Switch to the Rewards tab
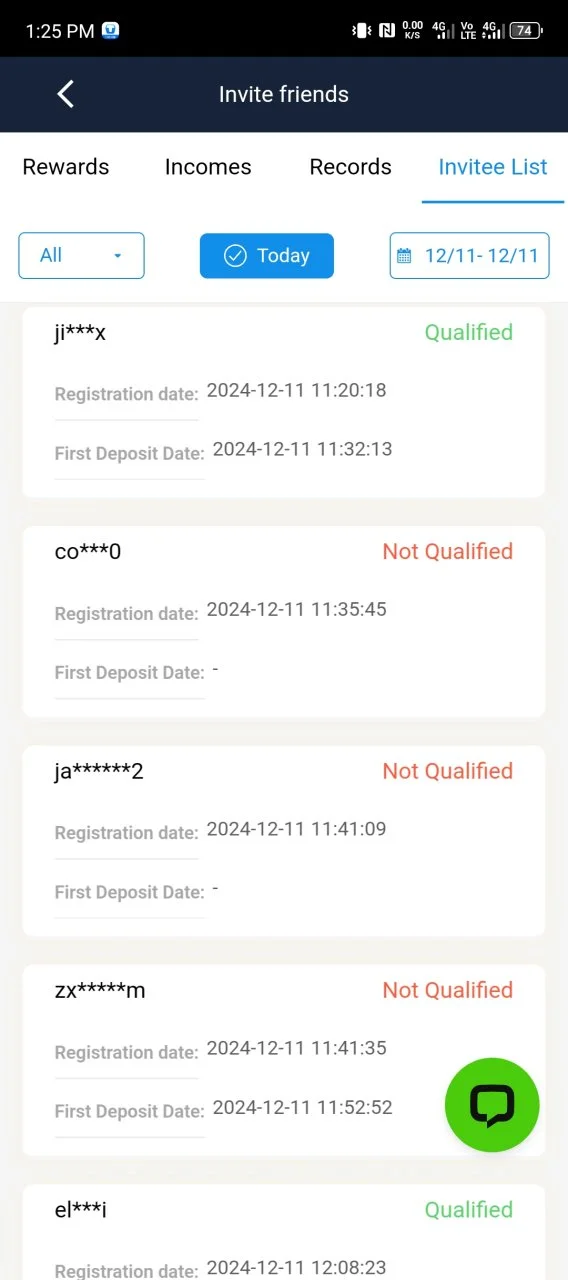Image resolution: width=568 pixels, height=1280 pixels. coord(66,167)
